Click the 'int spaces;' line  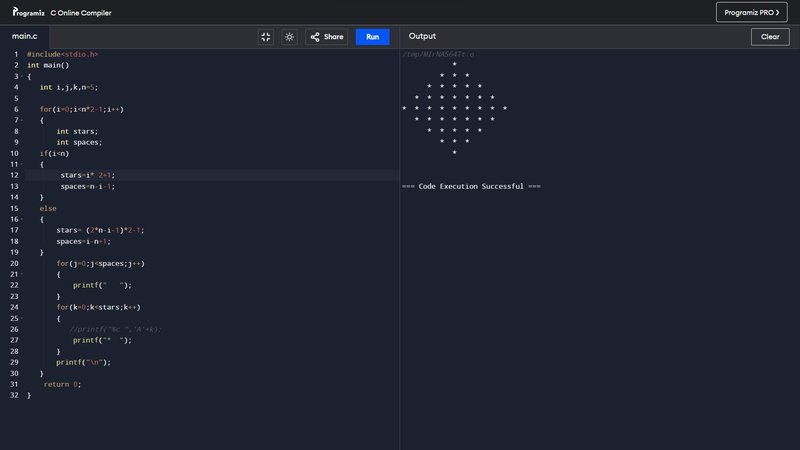[79, 142]
